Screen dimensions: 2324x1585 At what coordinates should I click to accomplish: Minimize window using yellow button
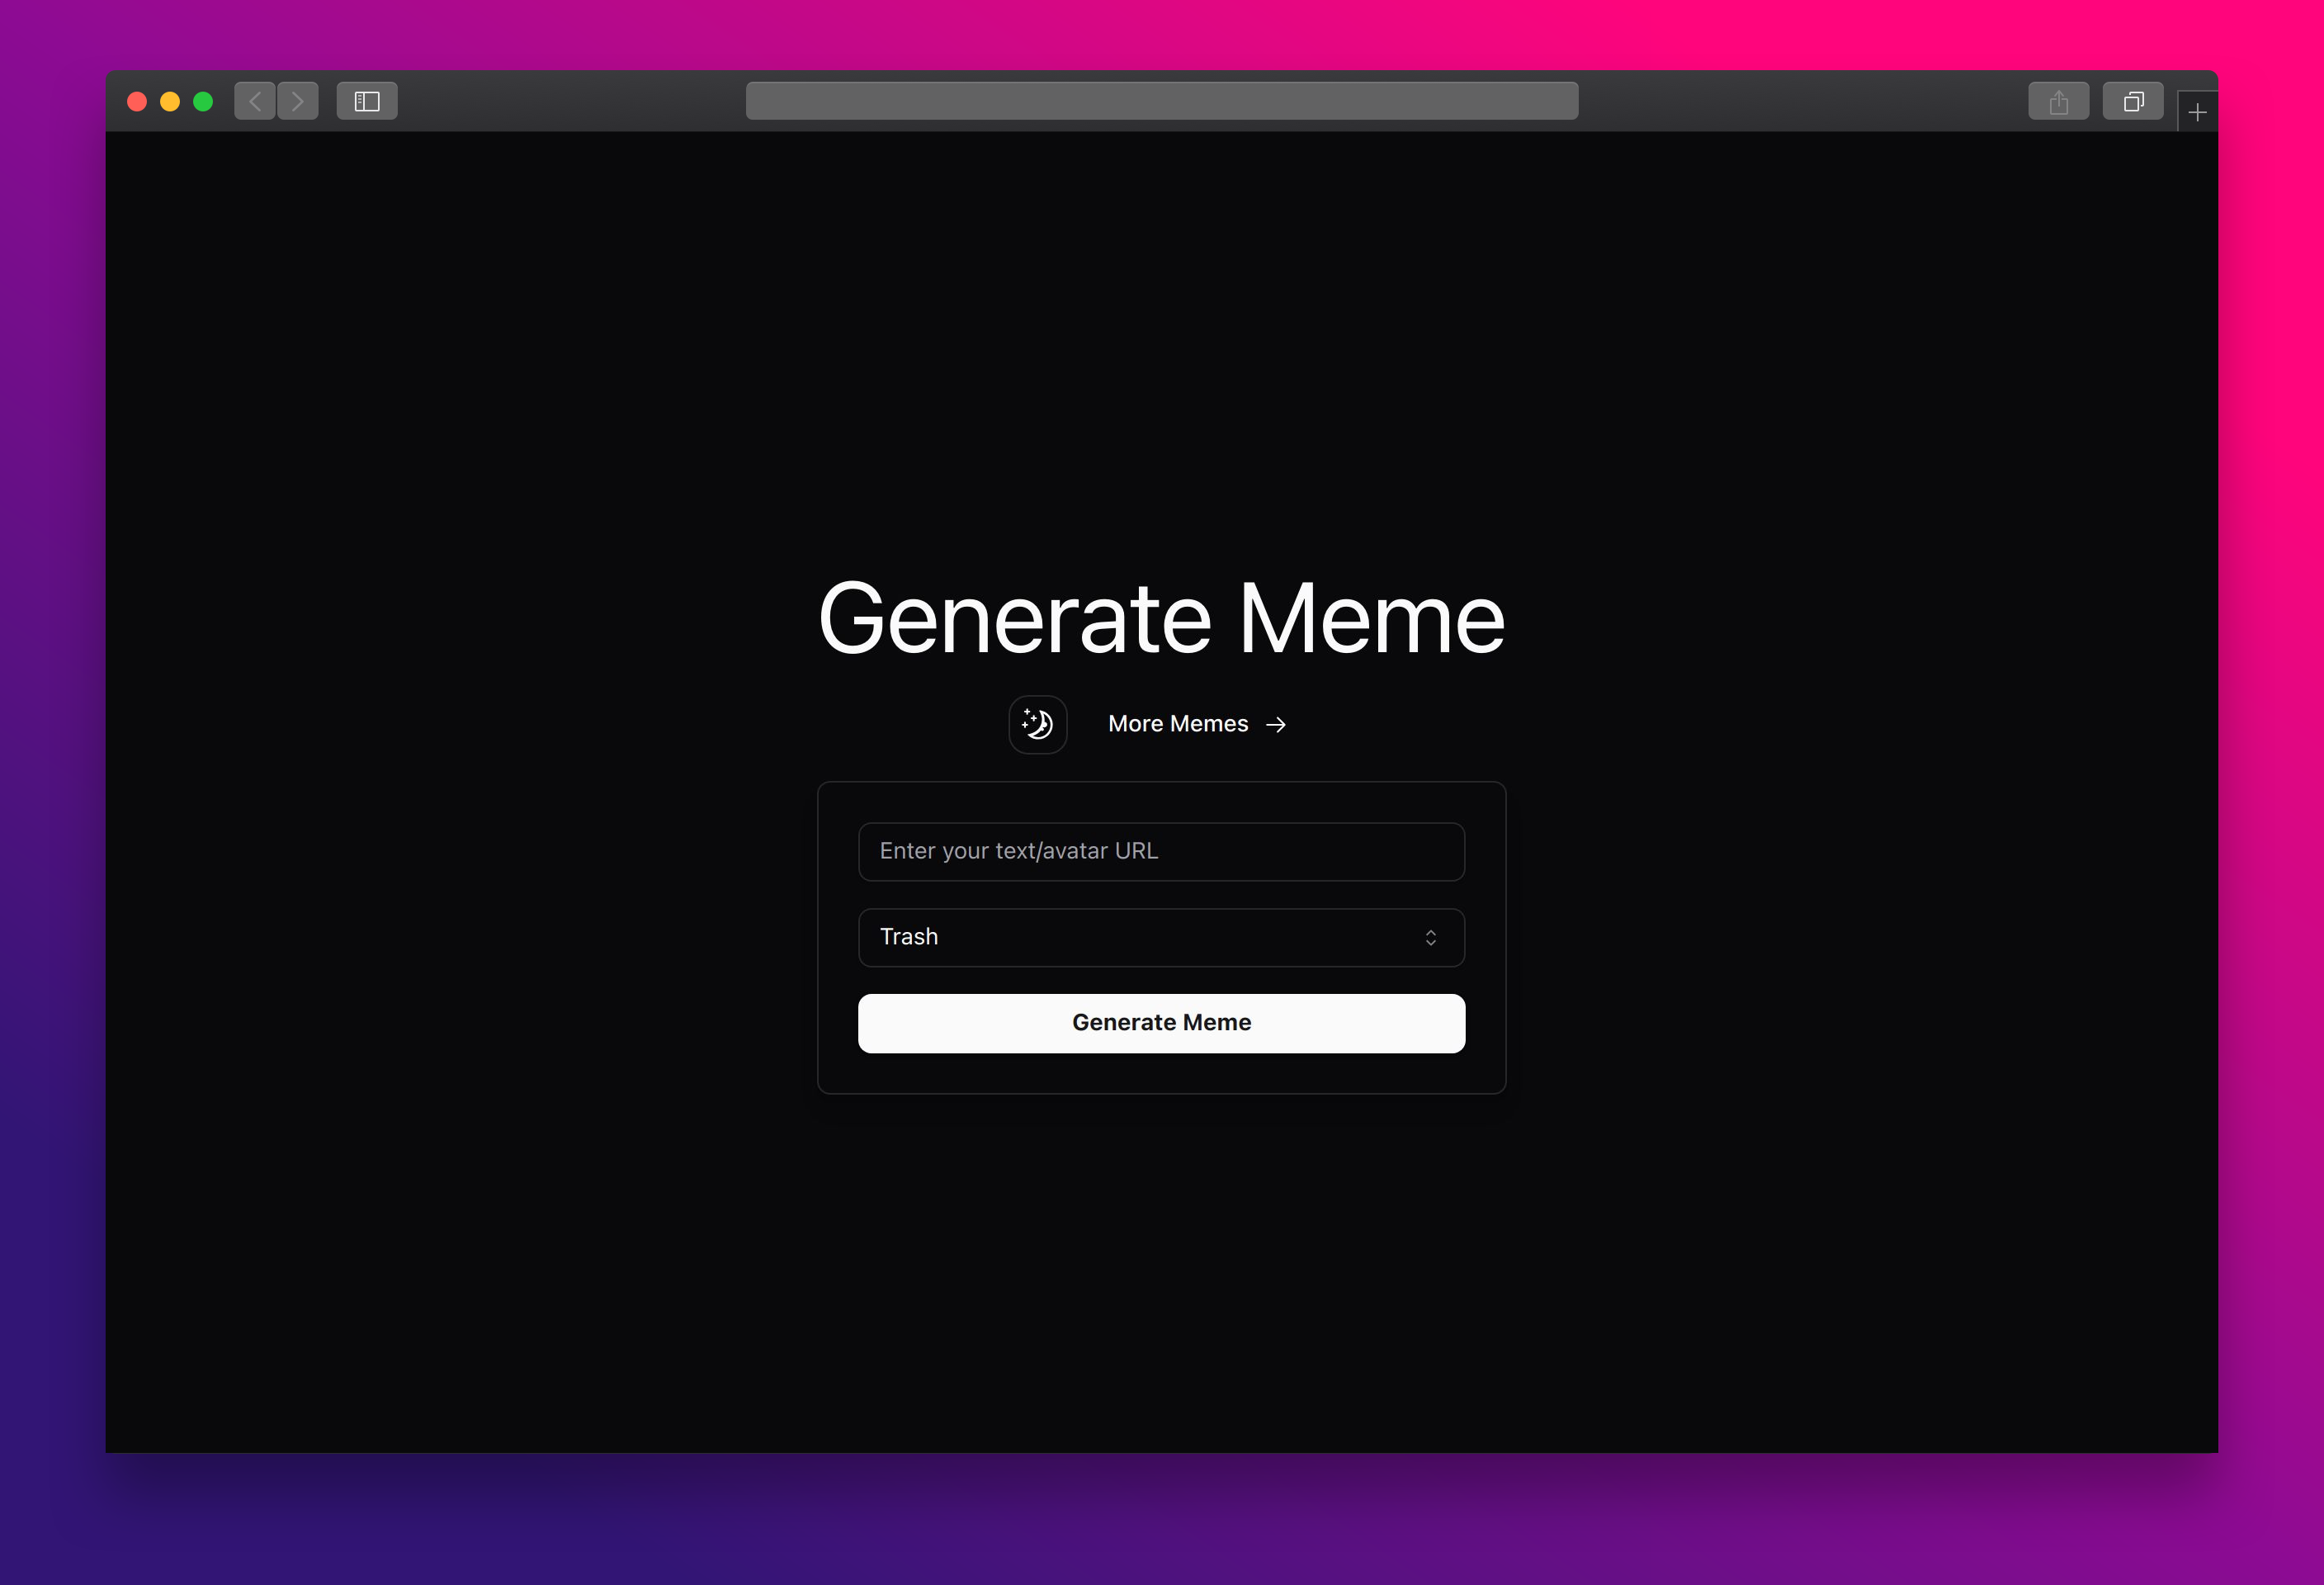click(x=170, y=102)
